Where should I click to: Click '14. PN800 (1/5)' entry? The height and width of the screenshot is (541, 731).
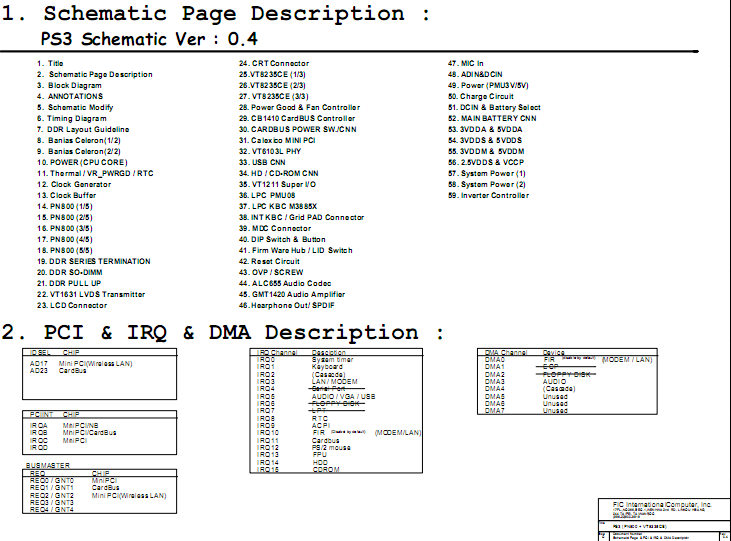pyautogui.click(x=65, y=207)
